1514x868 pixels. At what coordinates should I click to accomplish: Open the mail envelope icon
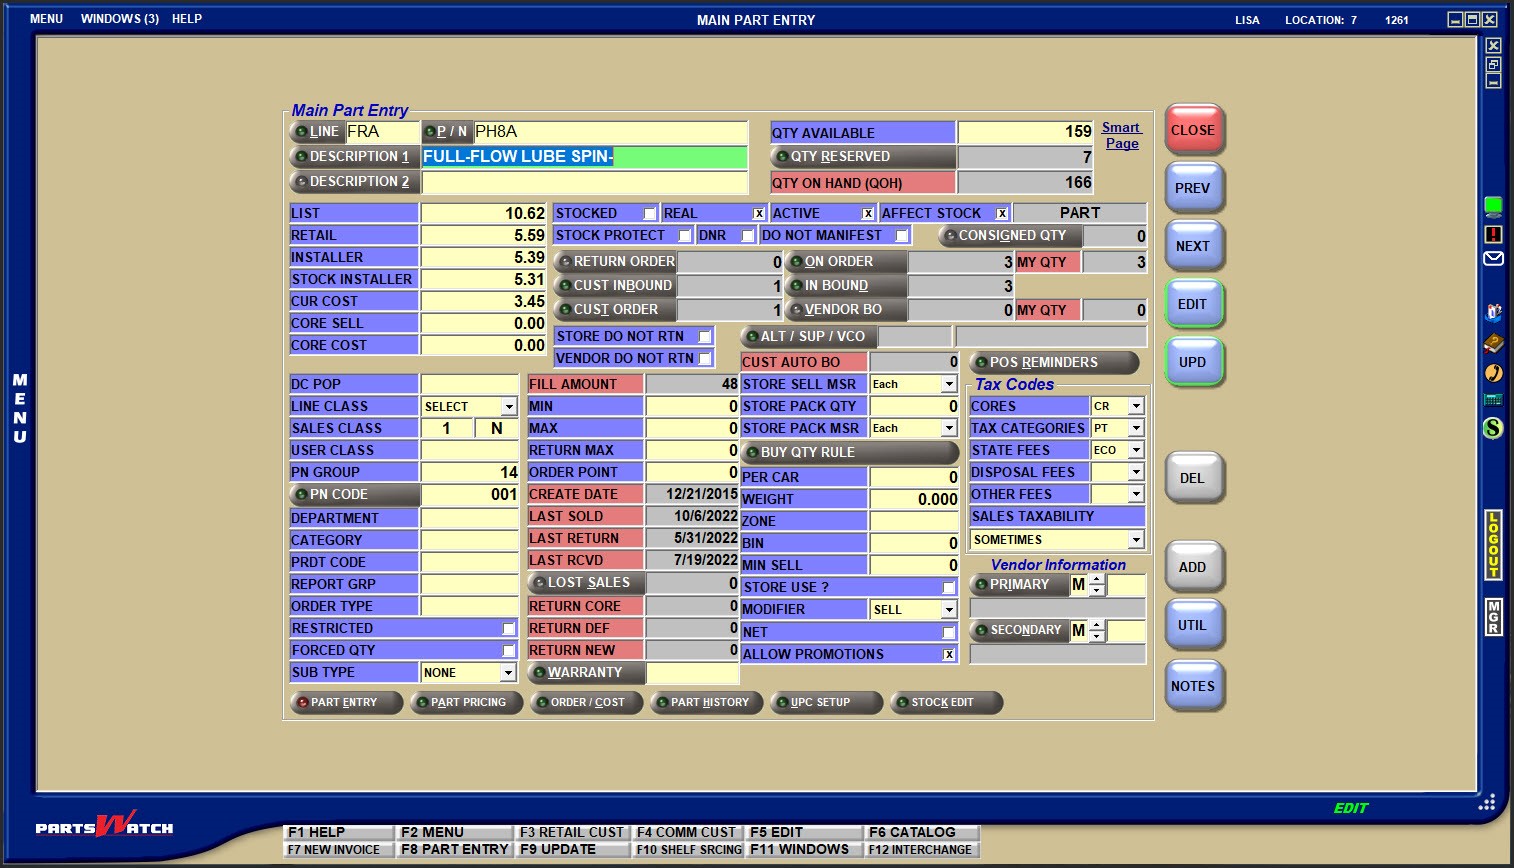pos(1493,259)
